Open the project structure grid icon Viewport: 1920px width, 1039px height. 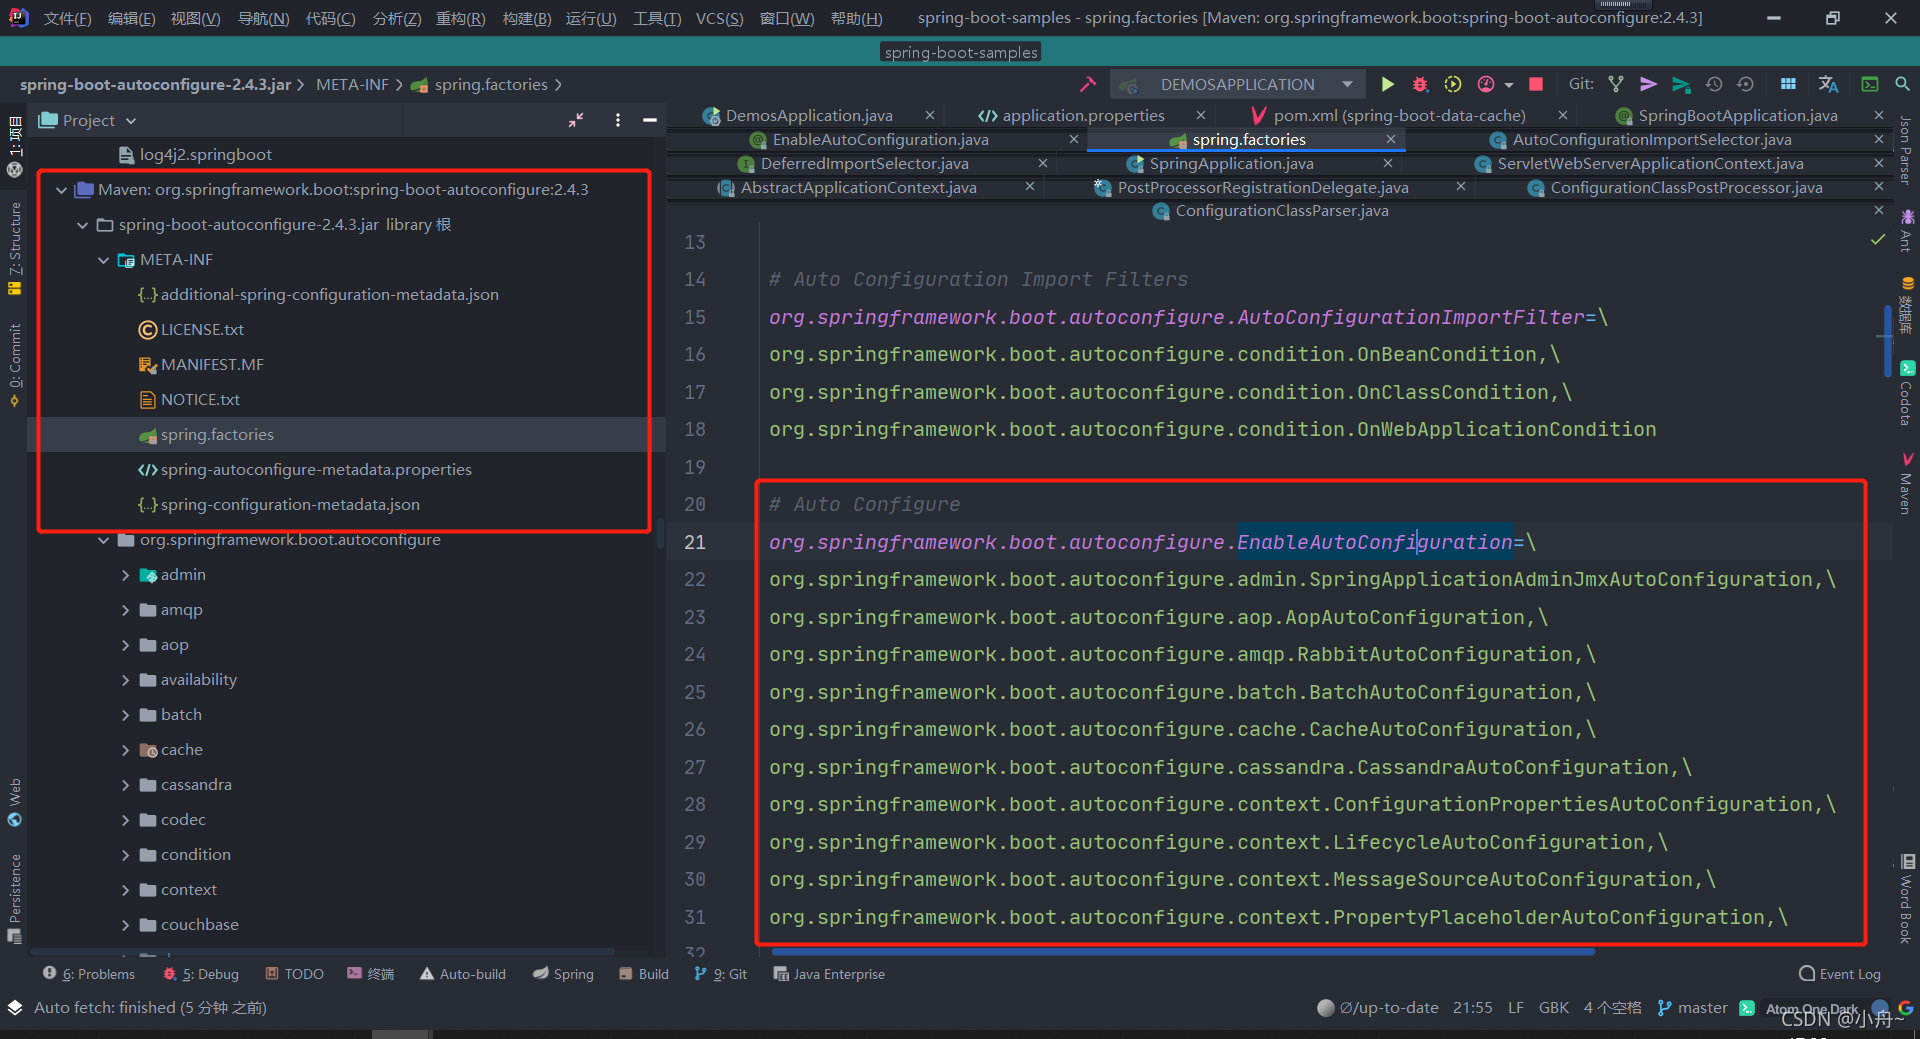pyautogui.click(x=1788, y=84)
